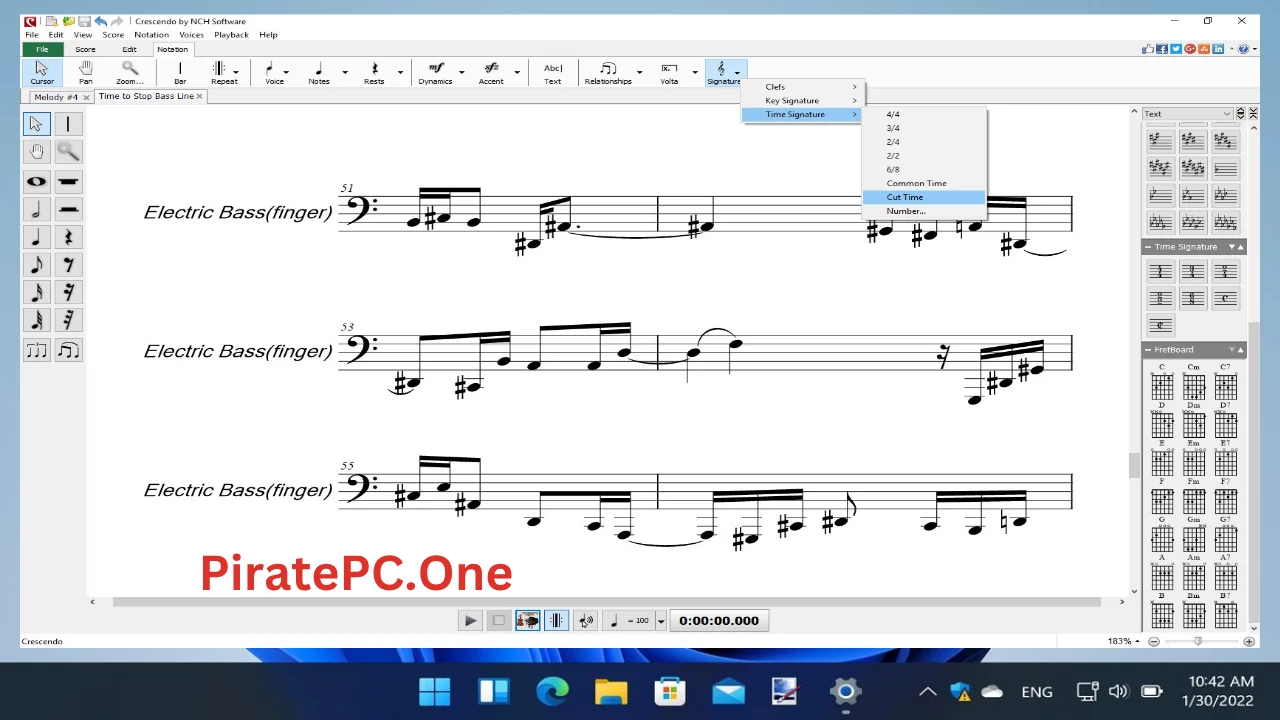Switch to the Score ribbon tab
The image size is (1280, 720).
click(85, 49)
